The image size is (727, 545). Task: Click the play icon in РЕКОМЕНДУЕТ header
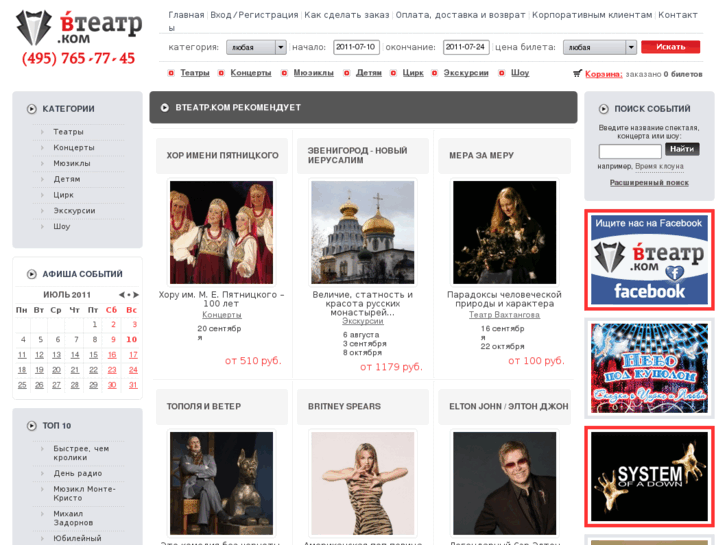point(165,108)
